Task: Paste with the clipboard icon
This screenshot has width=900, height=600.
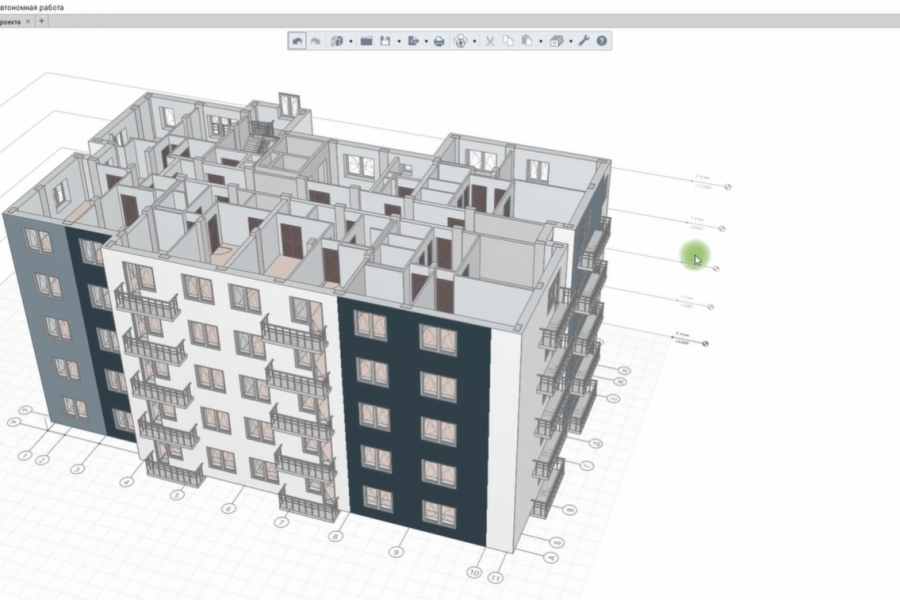Action: (527, 41)
